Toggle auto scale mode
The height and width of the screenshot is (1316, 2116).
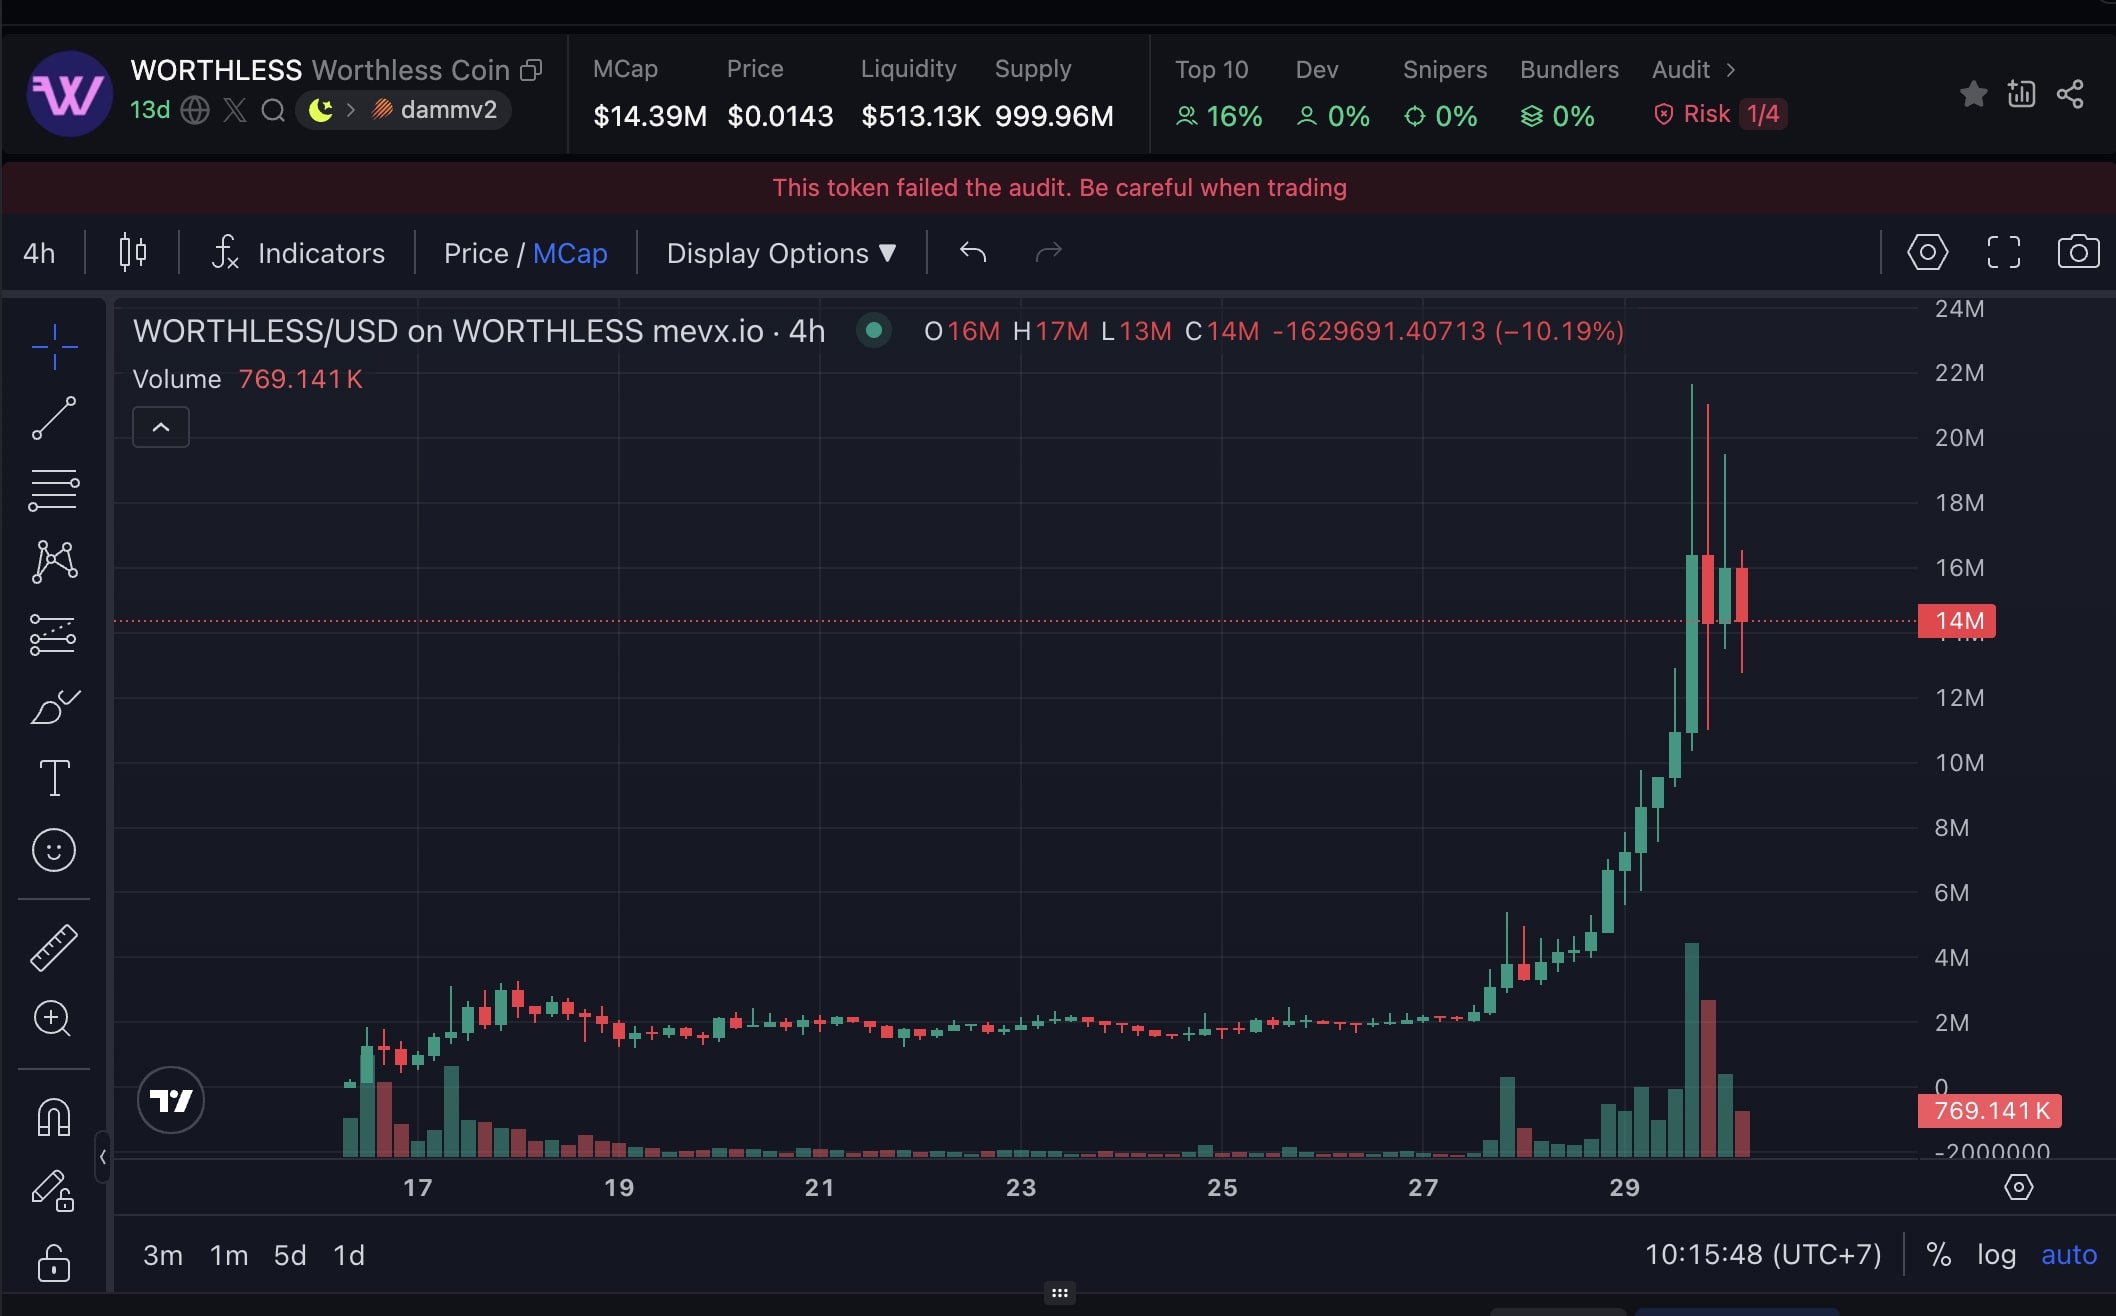pos(2069,1255)
